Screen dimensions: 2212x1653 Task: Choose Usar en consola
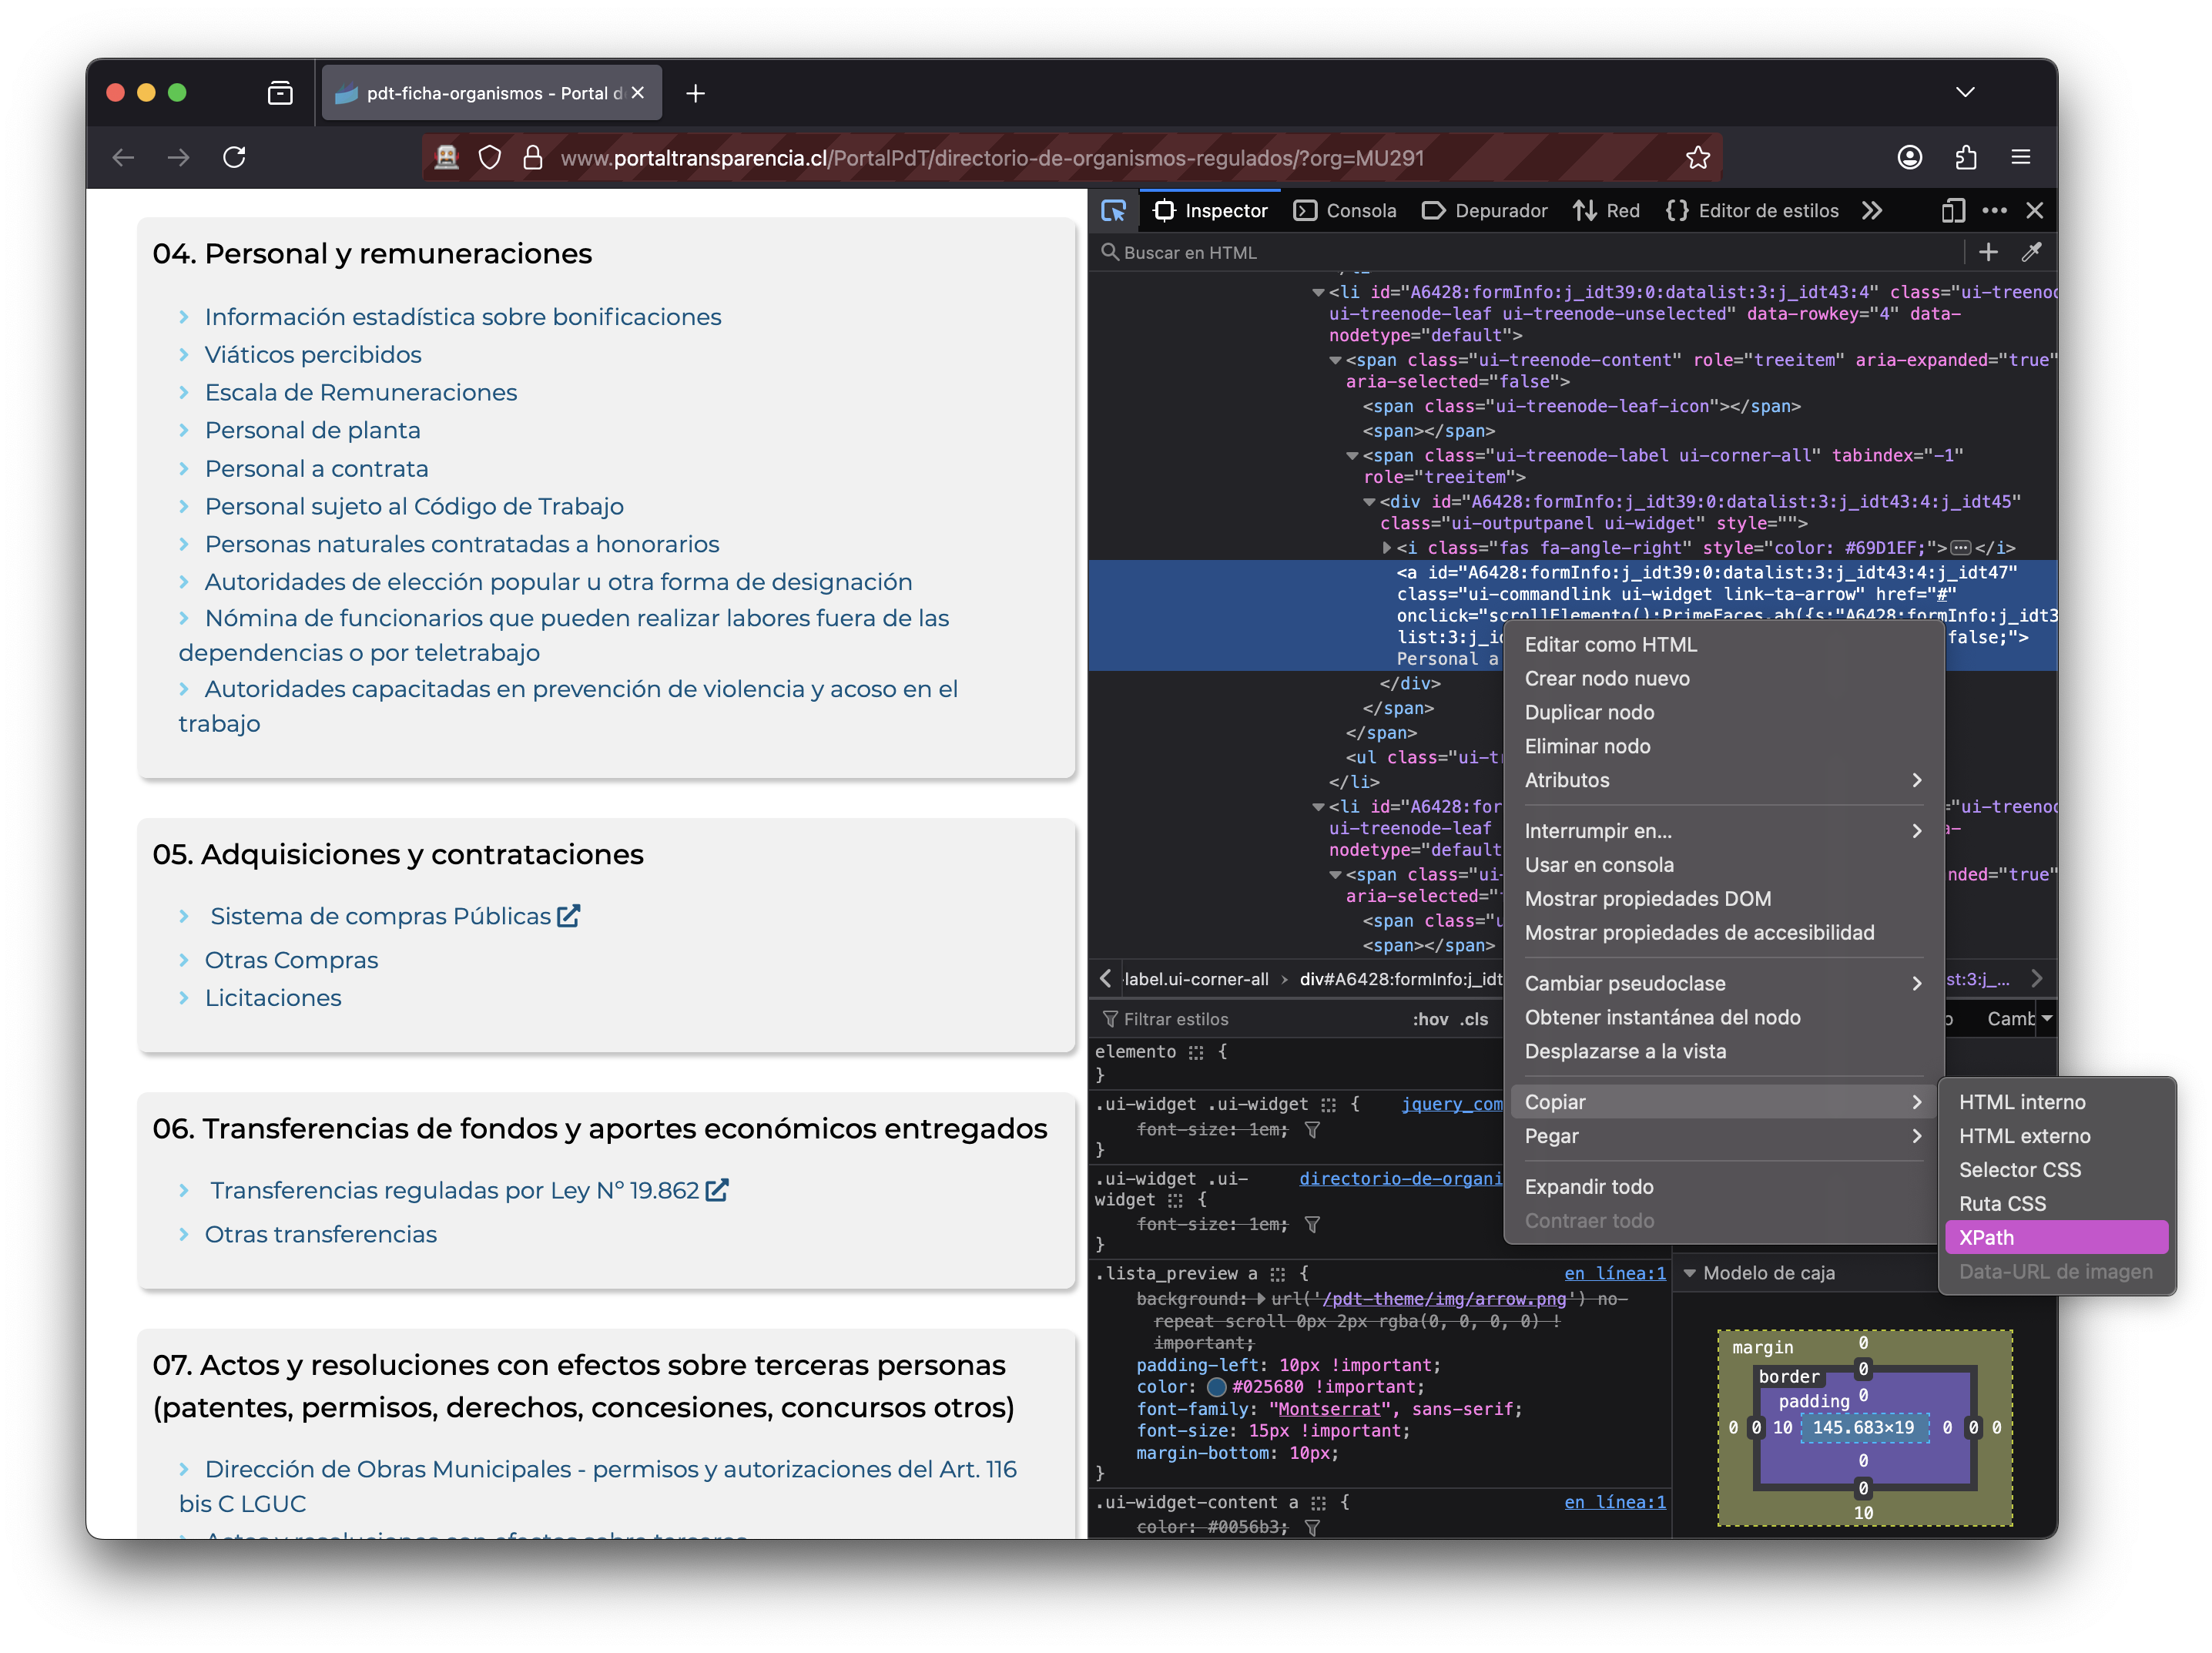coord(1724,865)
